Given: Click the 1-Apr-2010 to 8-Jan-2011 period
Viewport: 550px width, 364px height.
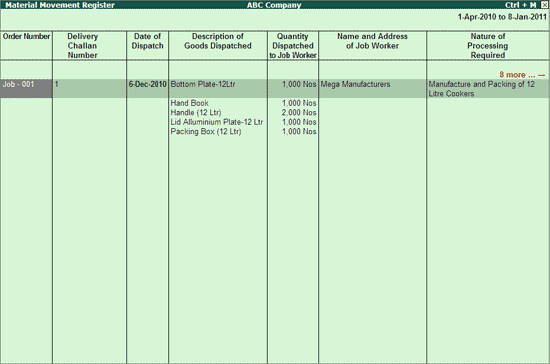Looking at the screenshot, I should (502, 17).
